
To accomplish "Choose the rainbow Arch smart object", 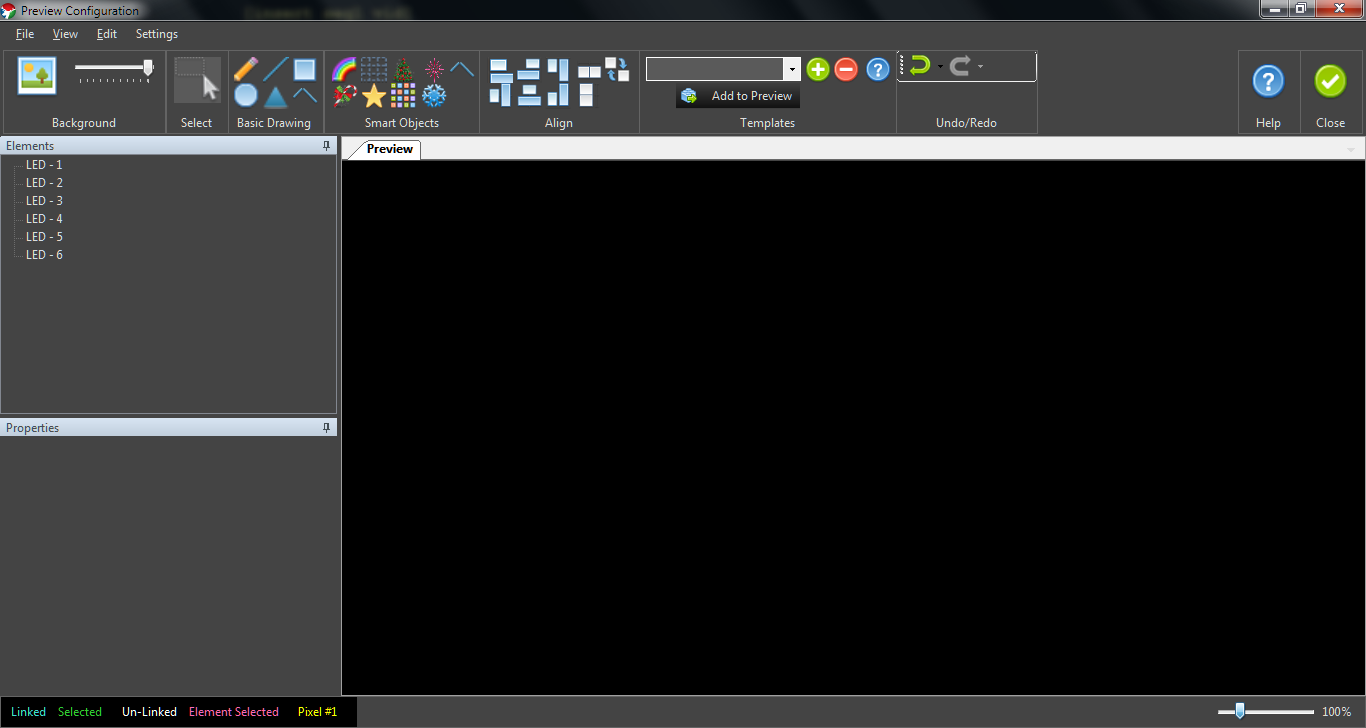I will [344, 69].
